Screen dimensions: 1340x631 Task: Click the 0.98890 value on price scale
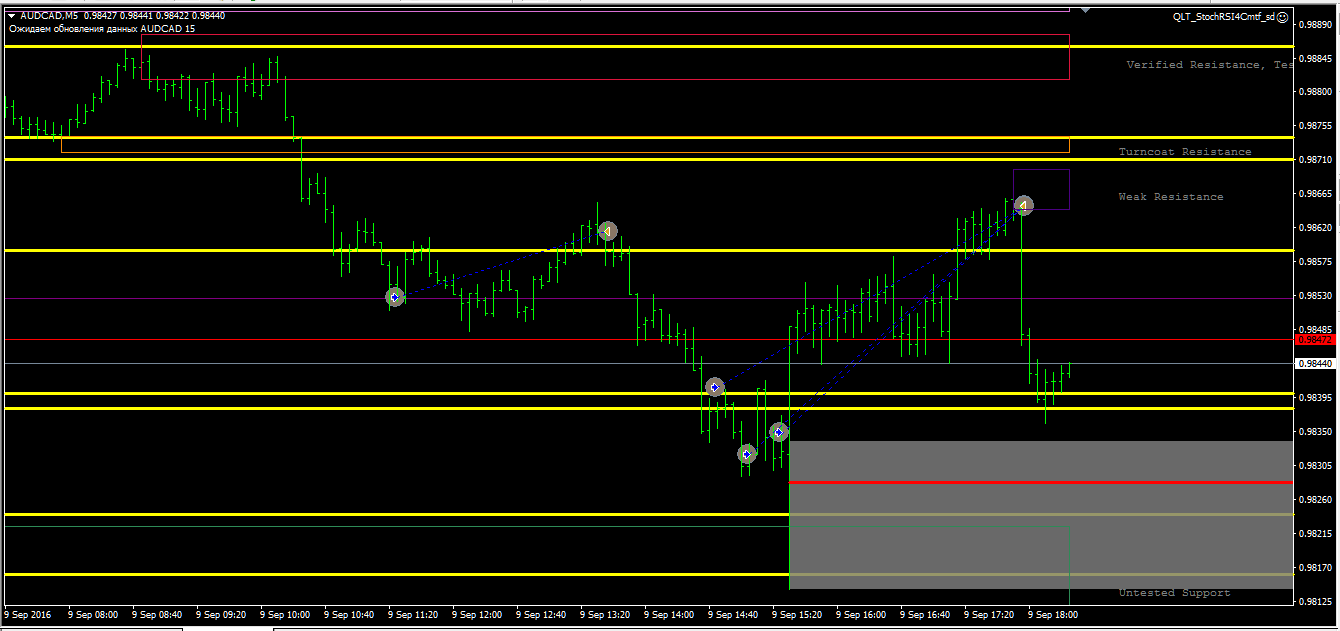[x=1315, y=25]
